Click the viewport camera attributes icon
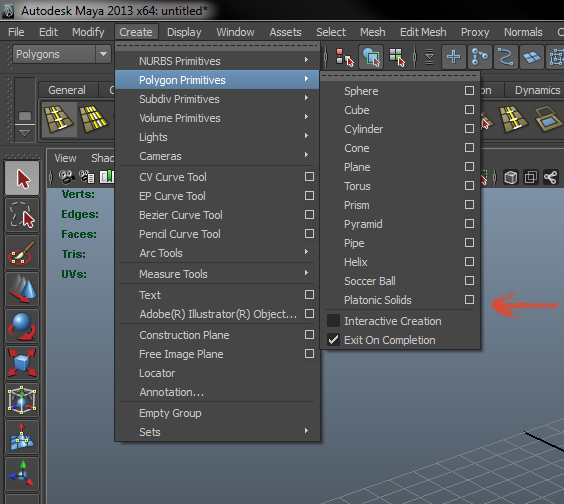The image size is (564, 504). 87,177
